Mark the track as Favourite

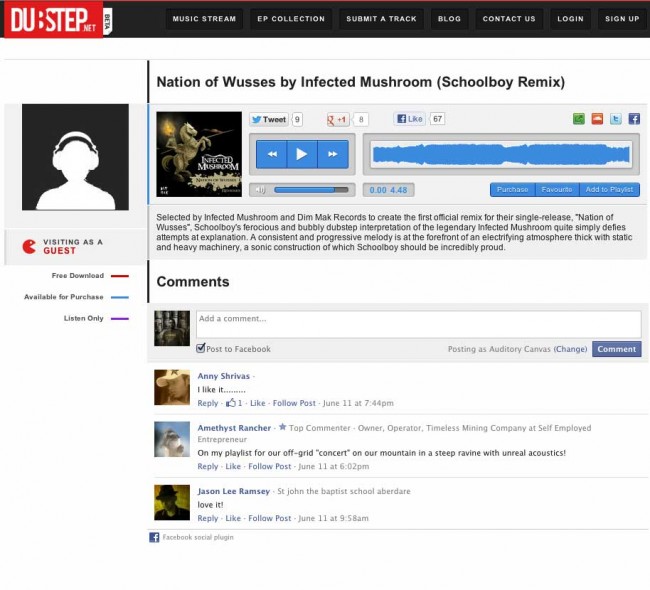coord(557,189)
